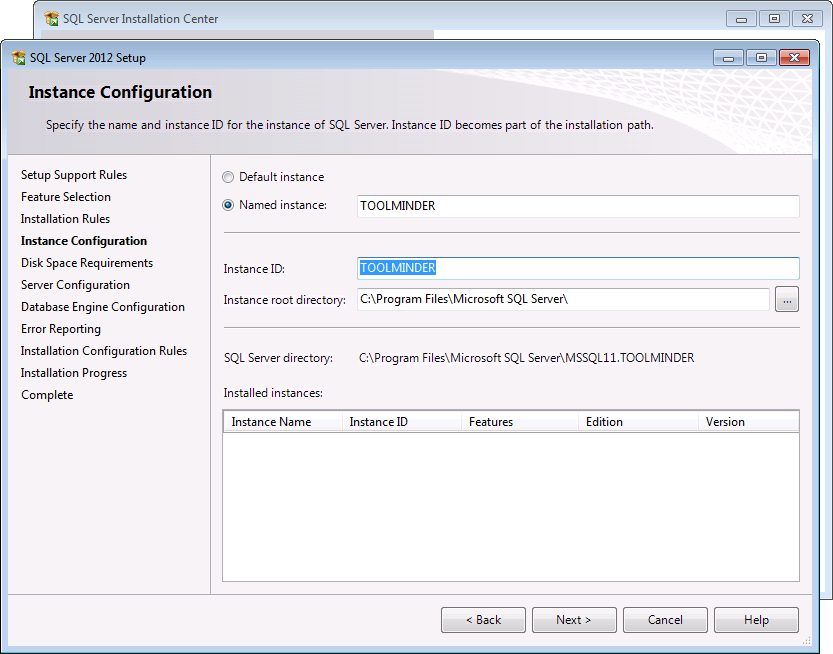Sort by the Version column header

(x=749, y=422)
